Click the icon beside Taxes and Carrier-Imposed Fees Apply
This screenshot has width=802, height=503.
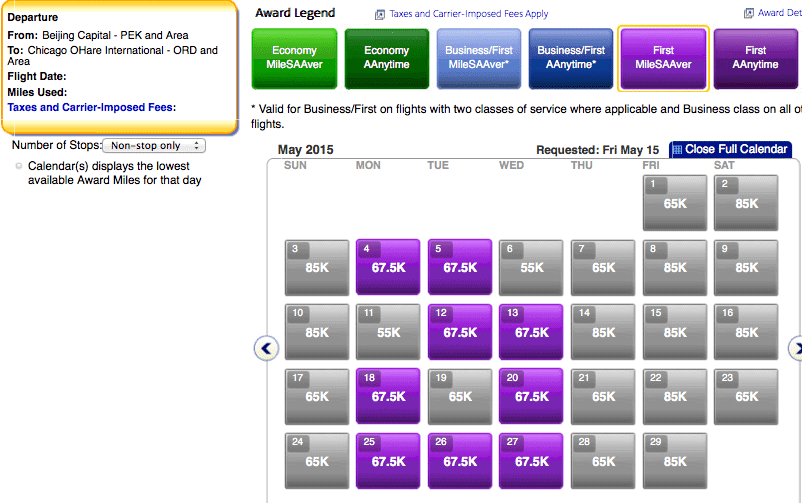(380, 14)
